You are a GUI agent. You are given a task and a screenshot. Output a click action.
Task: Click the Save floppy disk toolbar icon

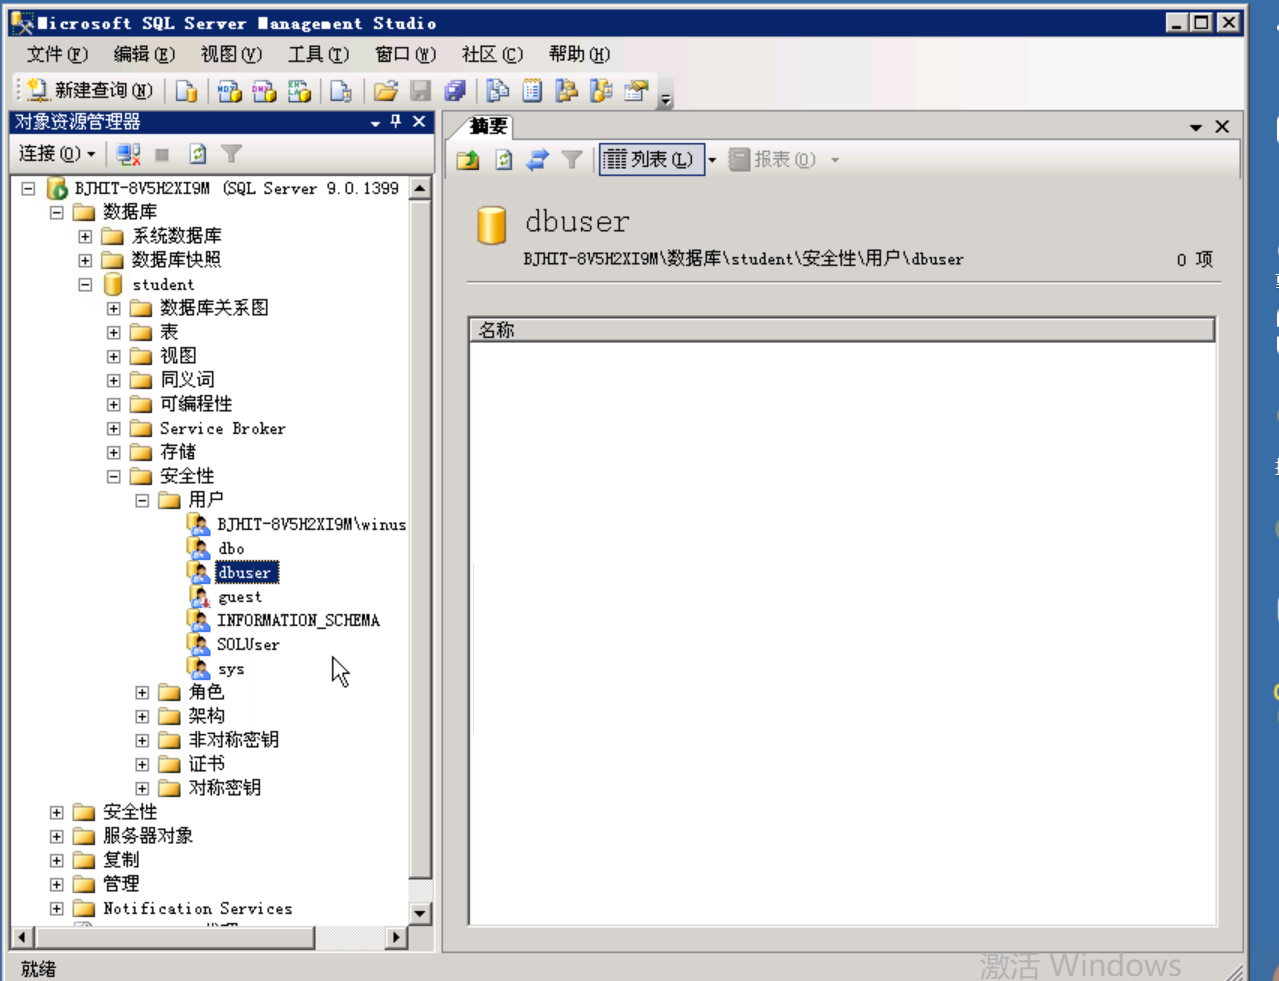[421, 91]
